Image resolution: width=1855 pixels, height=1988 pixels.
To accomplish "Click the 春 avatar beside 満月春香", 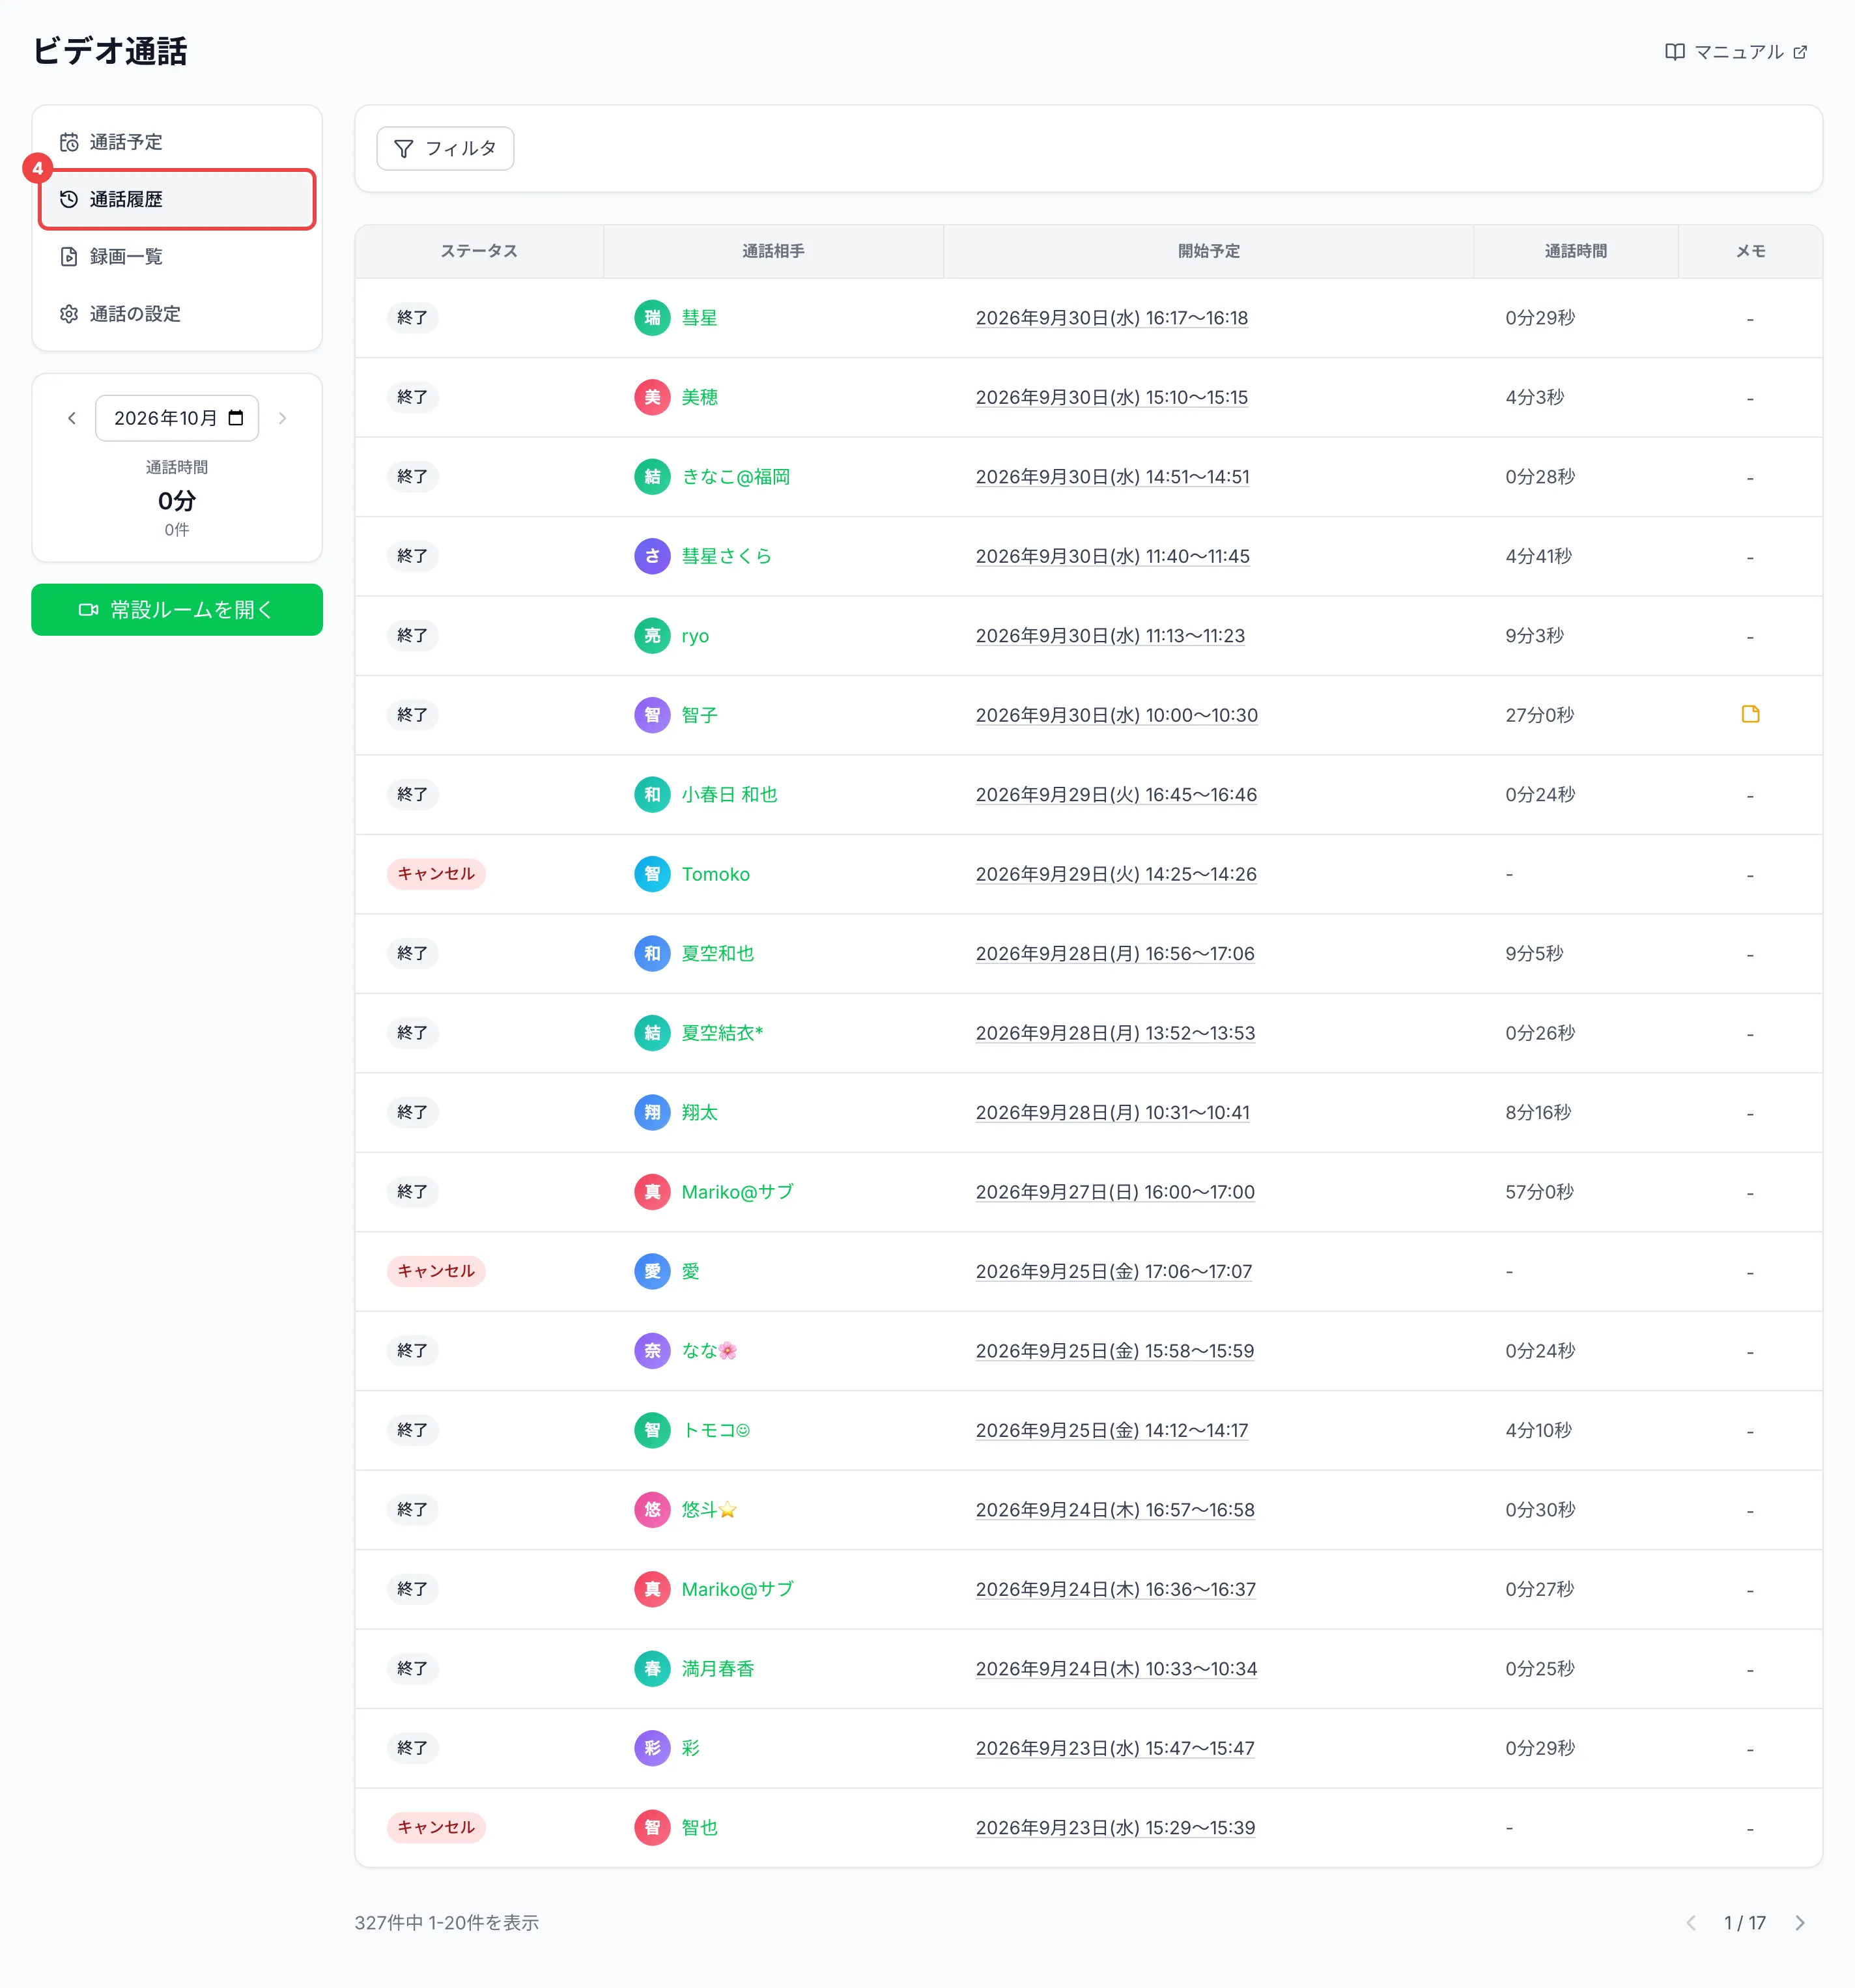I will [652, 1669].
